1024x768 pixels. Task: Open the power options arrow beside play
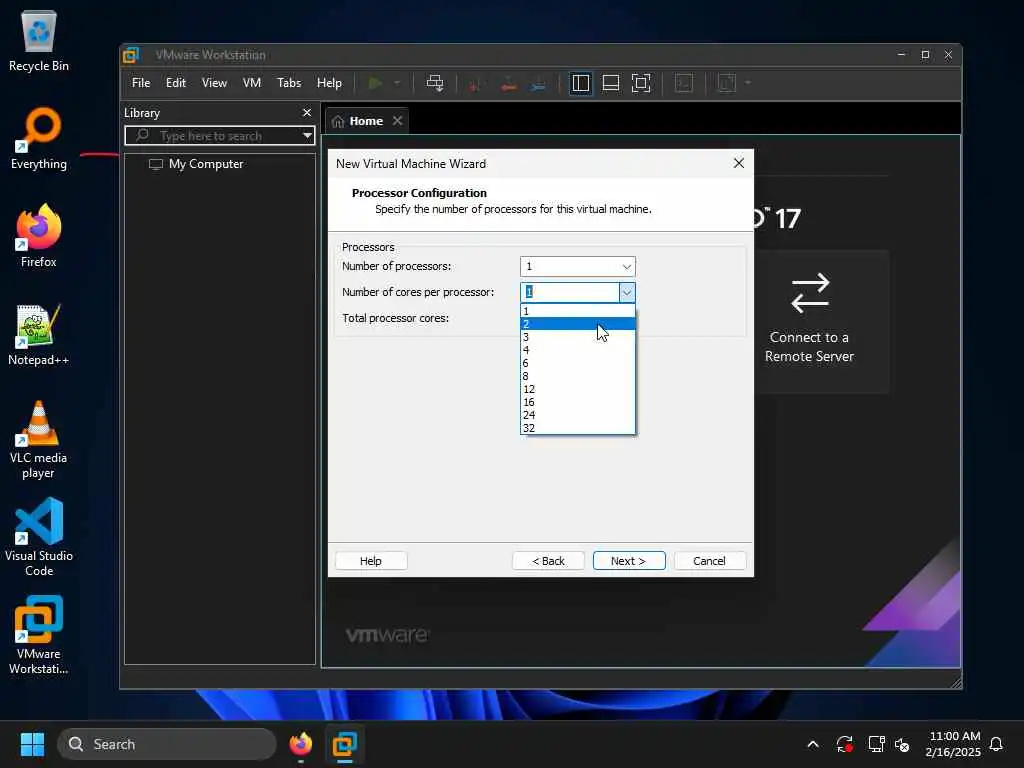396,83
